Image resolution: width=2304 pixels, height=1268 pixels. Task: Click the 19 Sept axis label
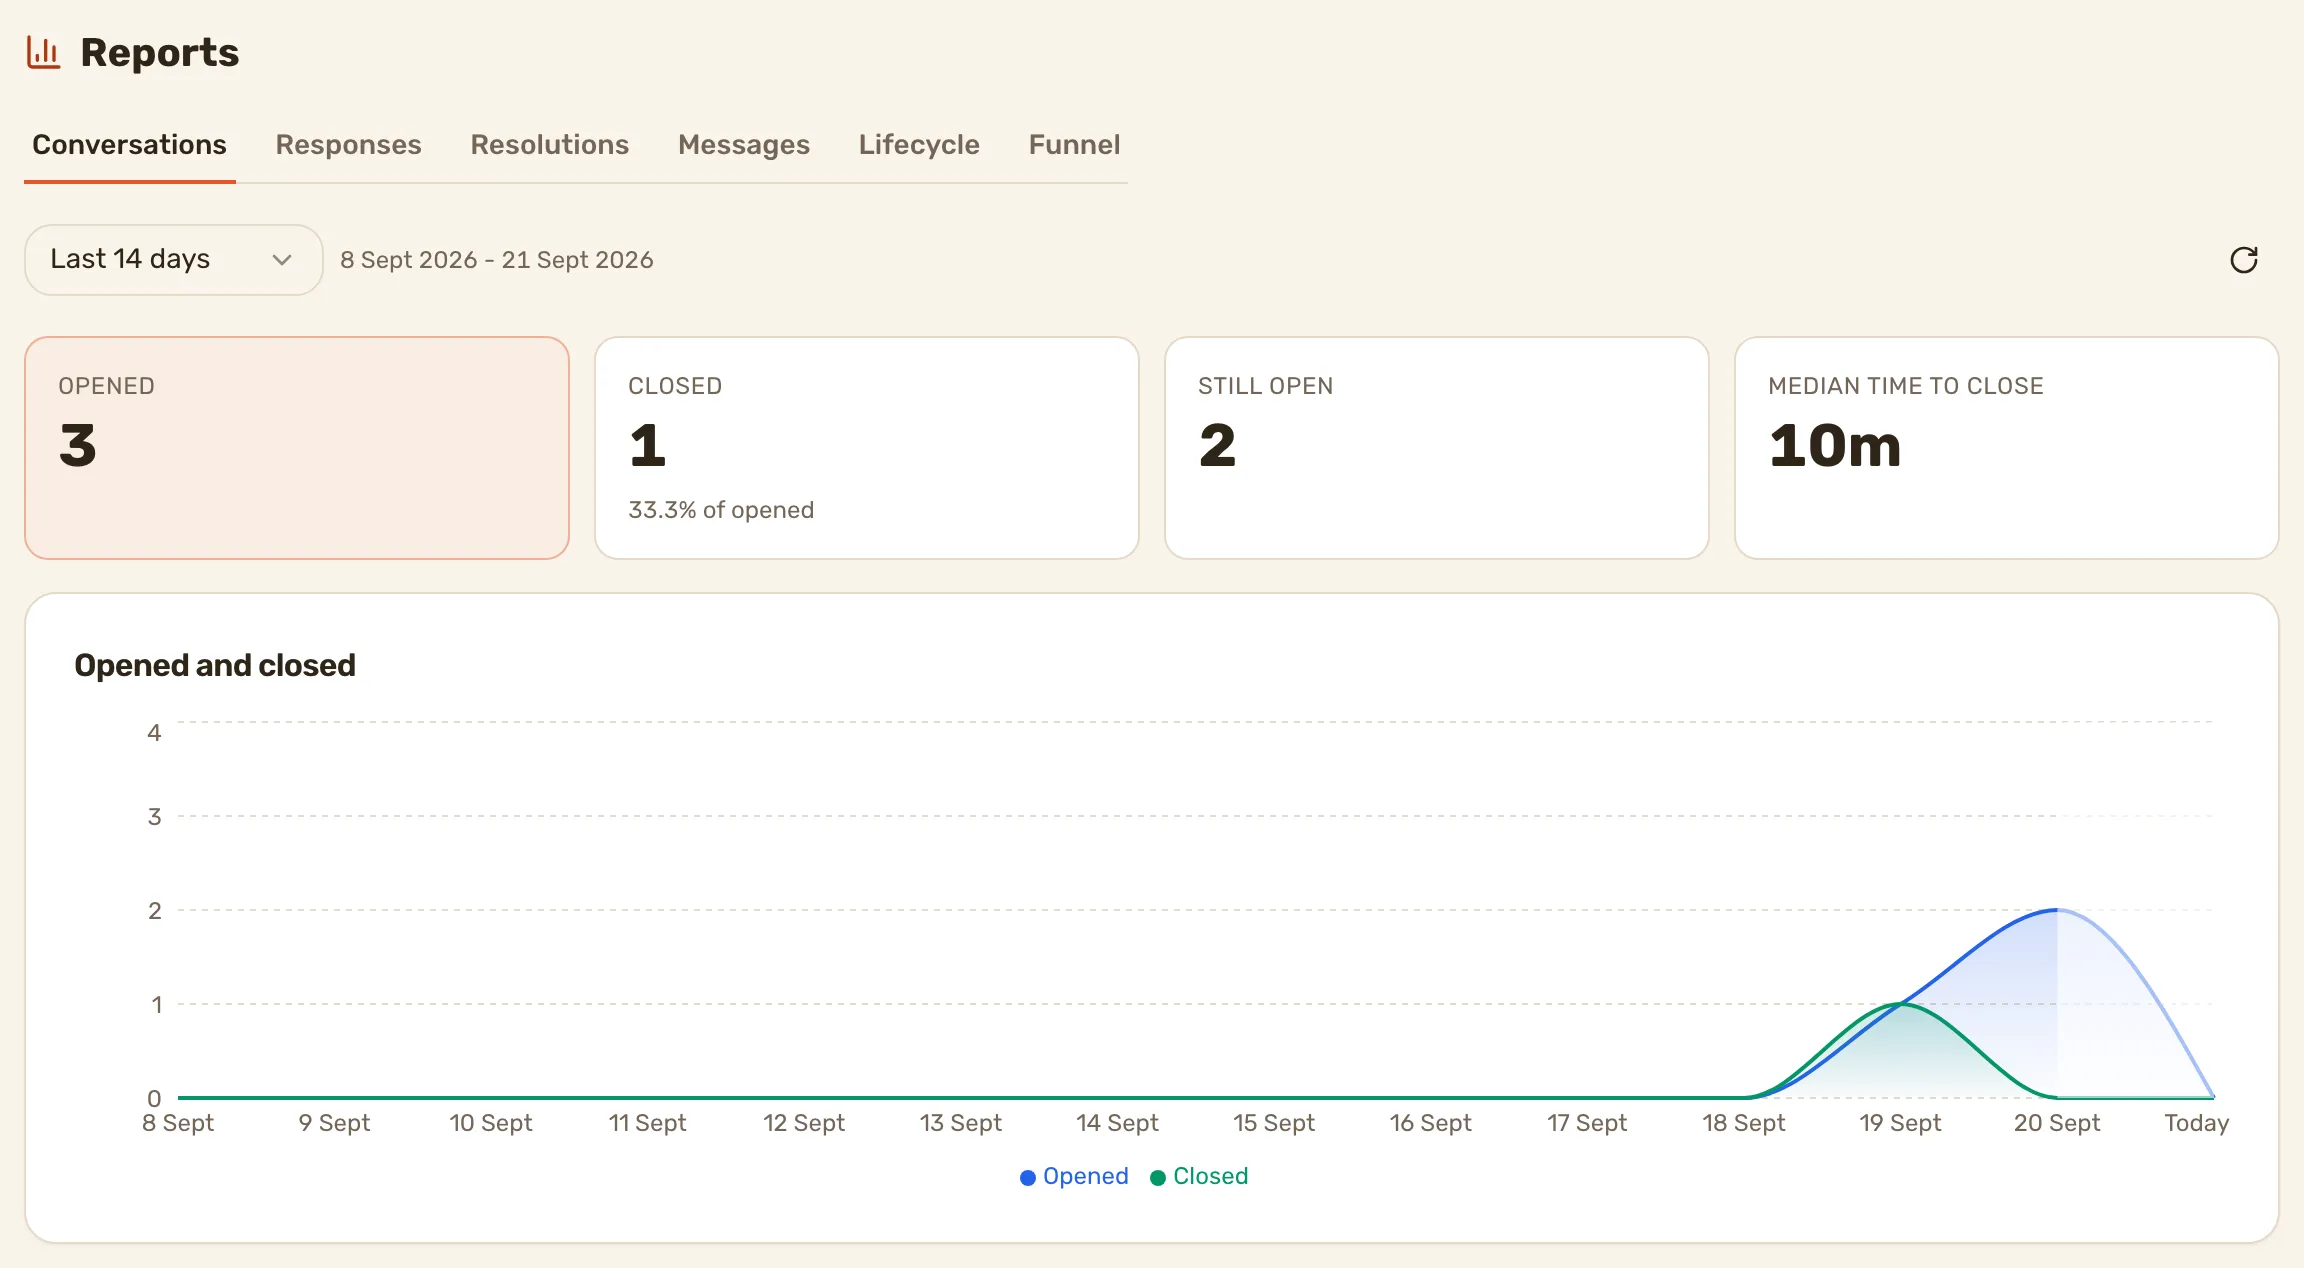[x=1900, y=1123]
